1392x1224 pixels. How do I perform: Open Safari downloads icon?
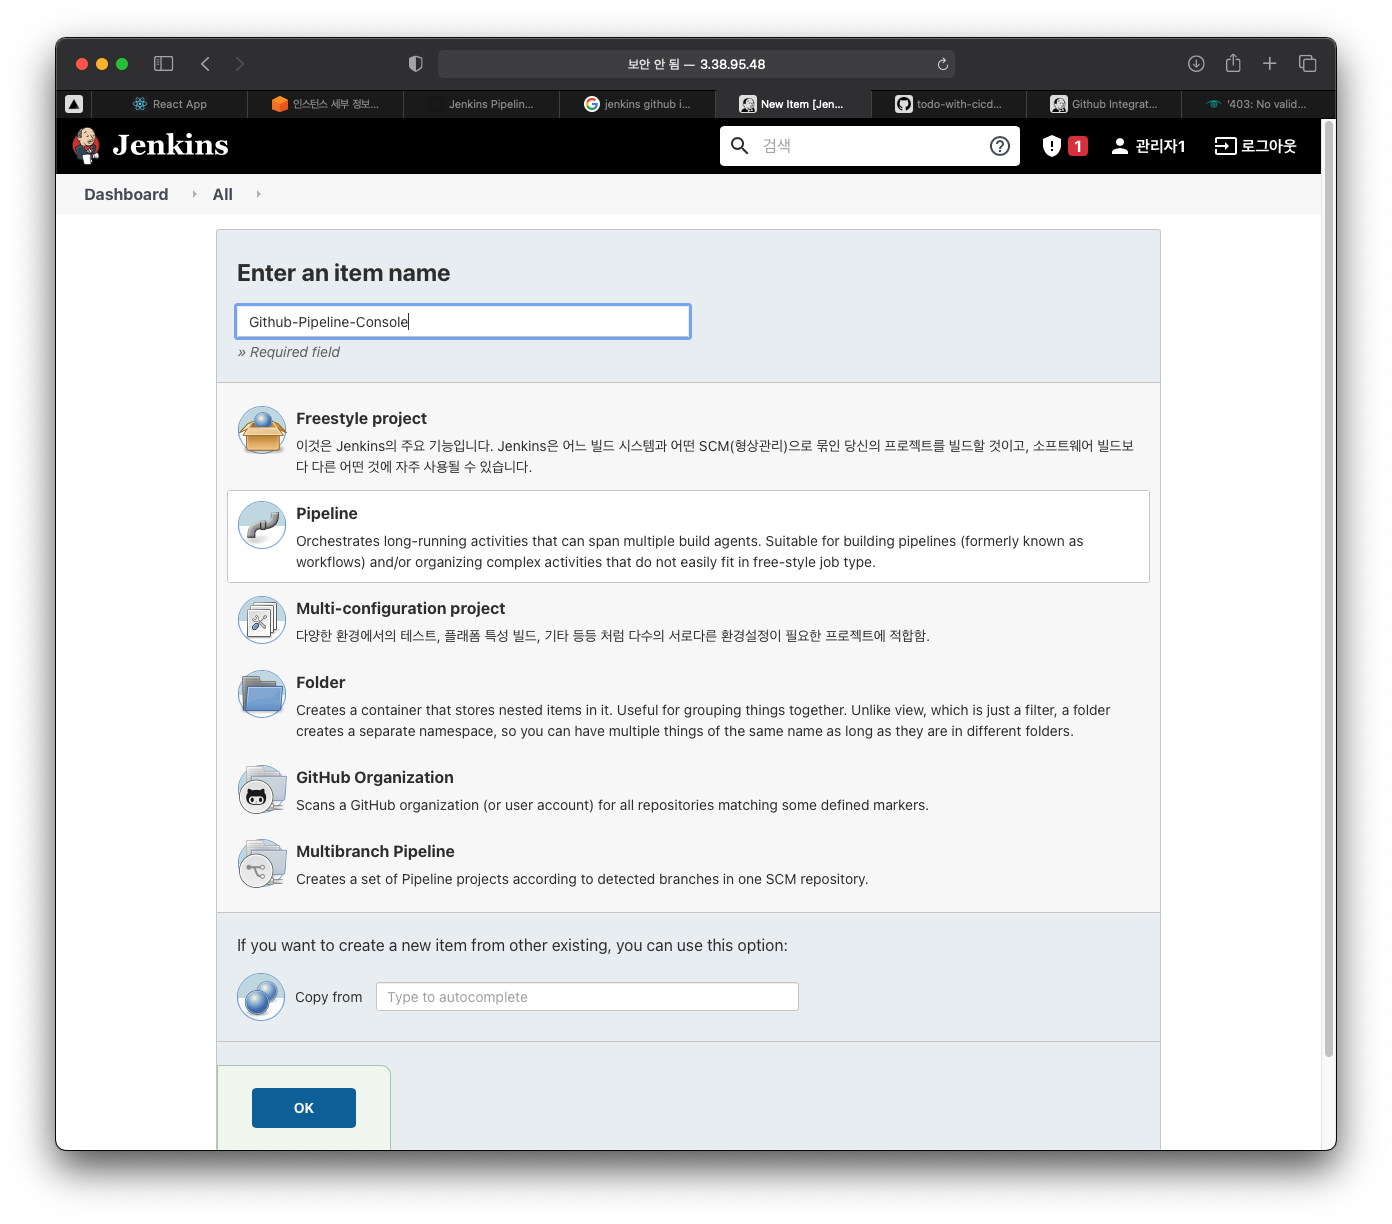1196,64
